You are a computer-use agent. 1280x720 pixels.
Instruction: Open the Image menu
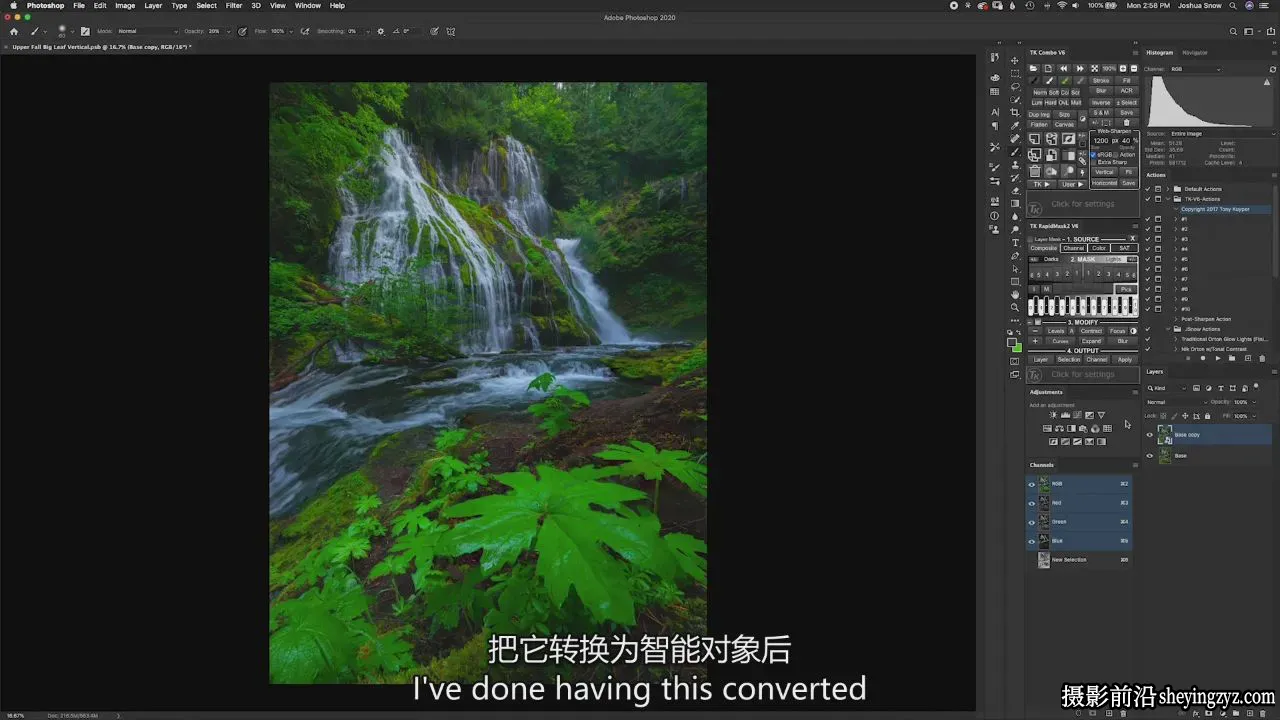125,6
